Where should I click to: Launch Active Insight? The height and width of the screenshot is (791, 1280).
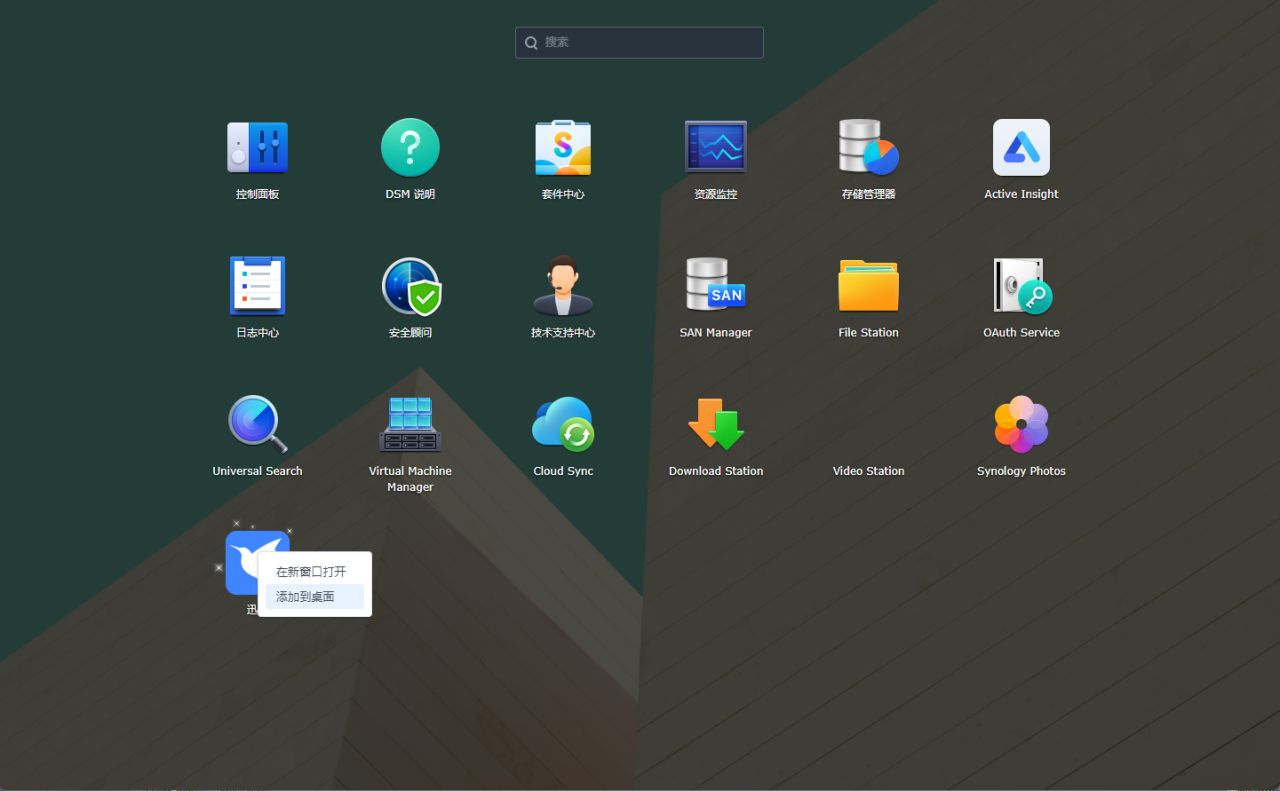pyautogui.click(x=1021, y=147)
